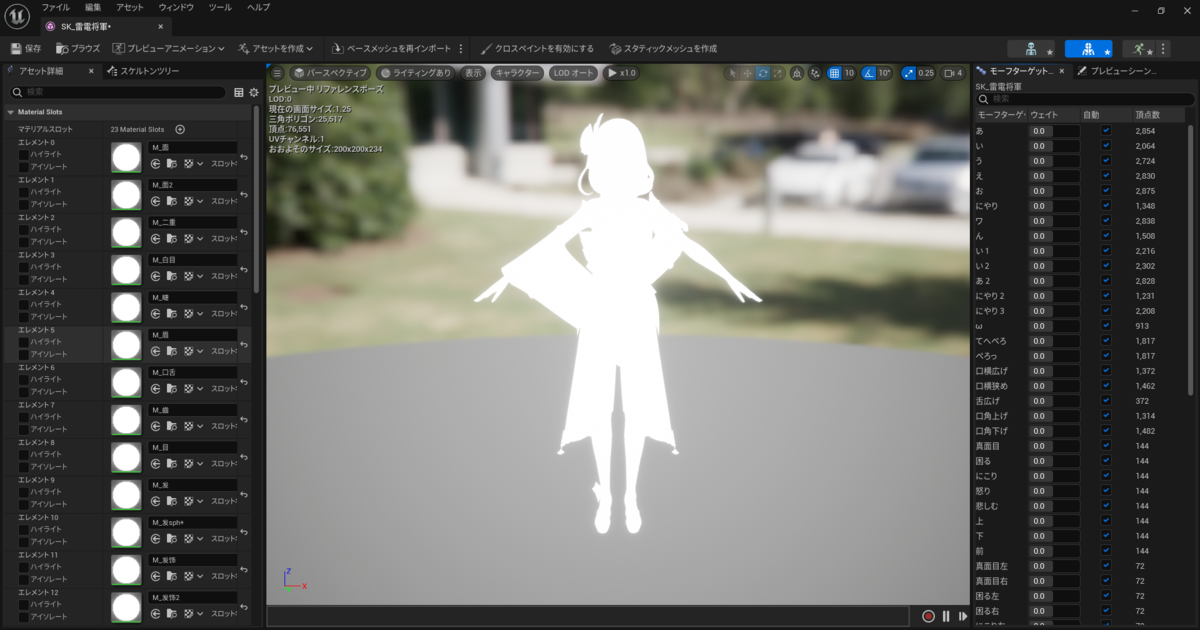Viewport: 1200px width, 630px height.
Task: Open the ヘルプ menu
Action: click(x=258, y=7)
